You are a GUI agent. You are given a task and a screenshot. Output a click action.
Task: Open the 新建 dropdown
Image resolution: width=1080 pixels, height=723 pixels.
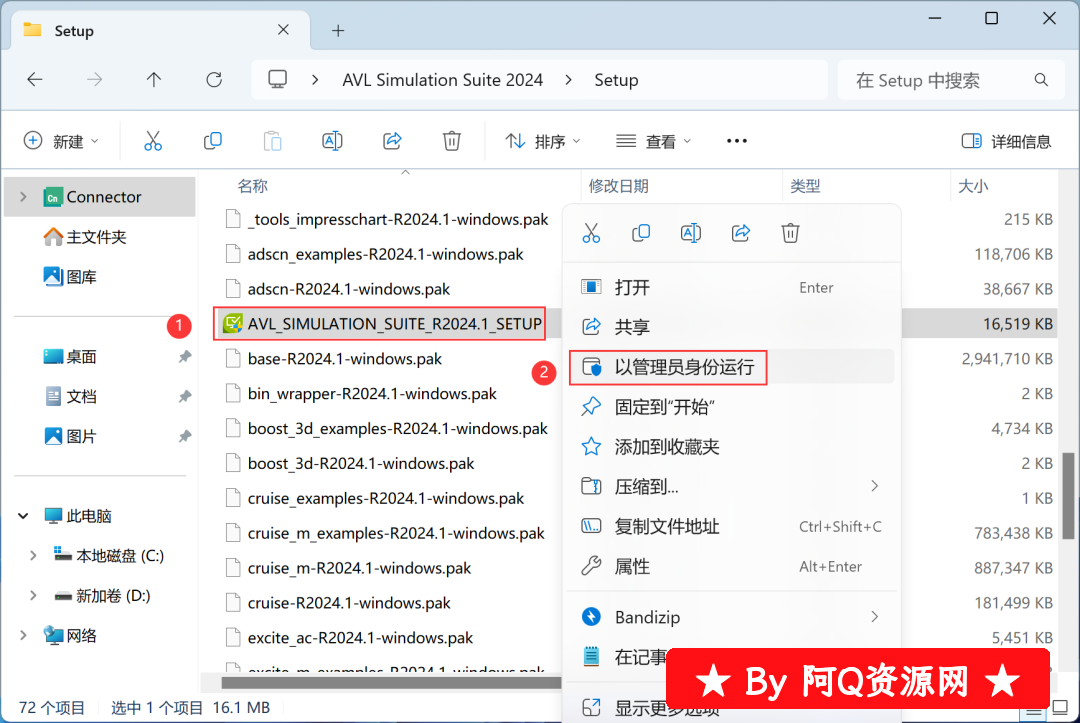coord(61,141)
